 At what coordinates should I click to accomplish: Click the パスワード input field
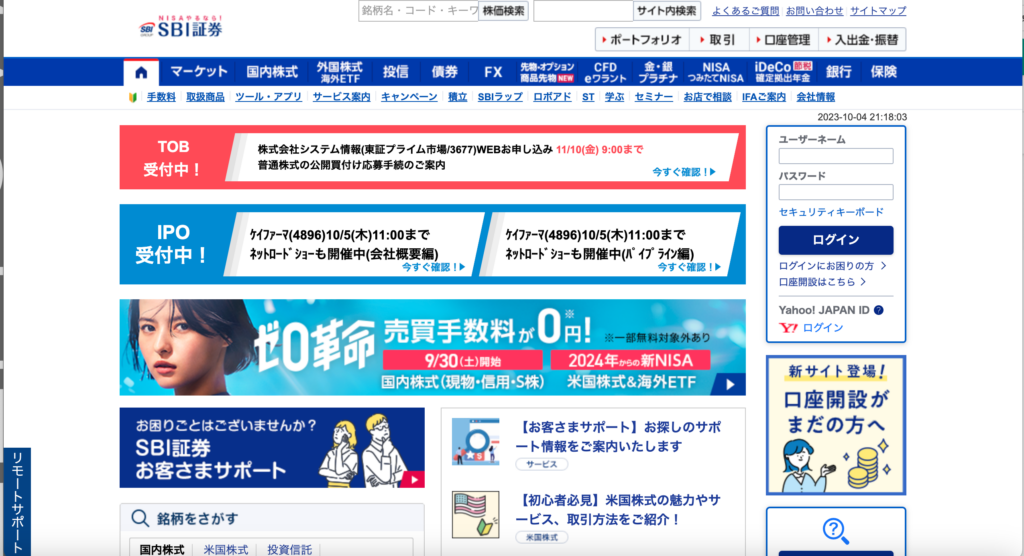click(836, 192)
